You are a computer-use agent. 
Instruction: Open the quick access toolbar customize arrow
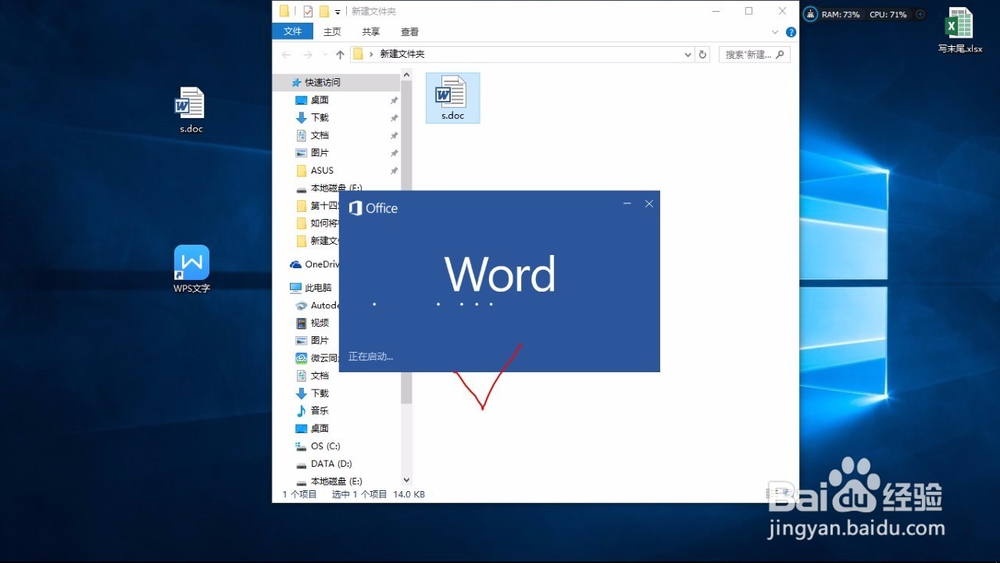pyautogui.click(x=337, y=11)
